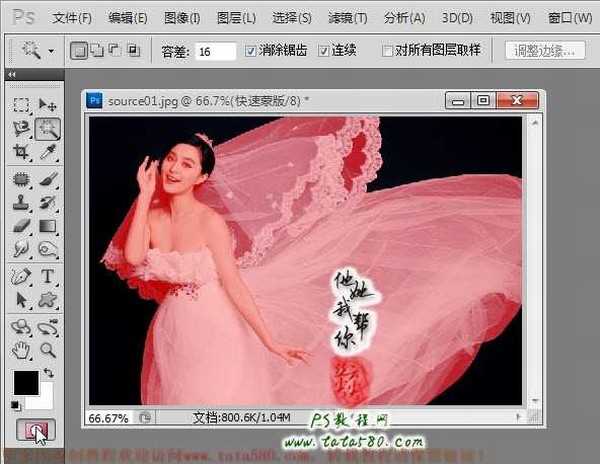Select the Zoom tool in toolbox
This screenshot has height=464, width=600.
coord(47,349)
